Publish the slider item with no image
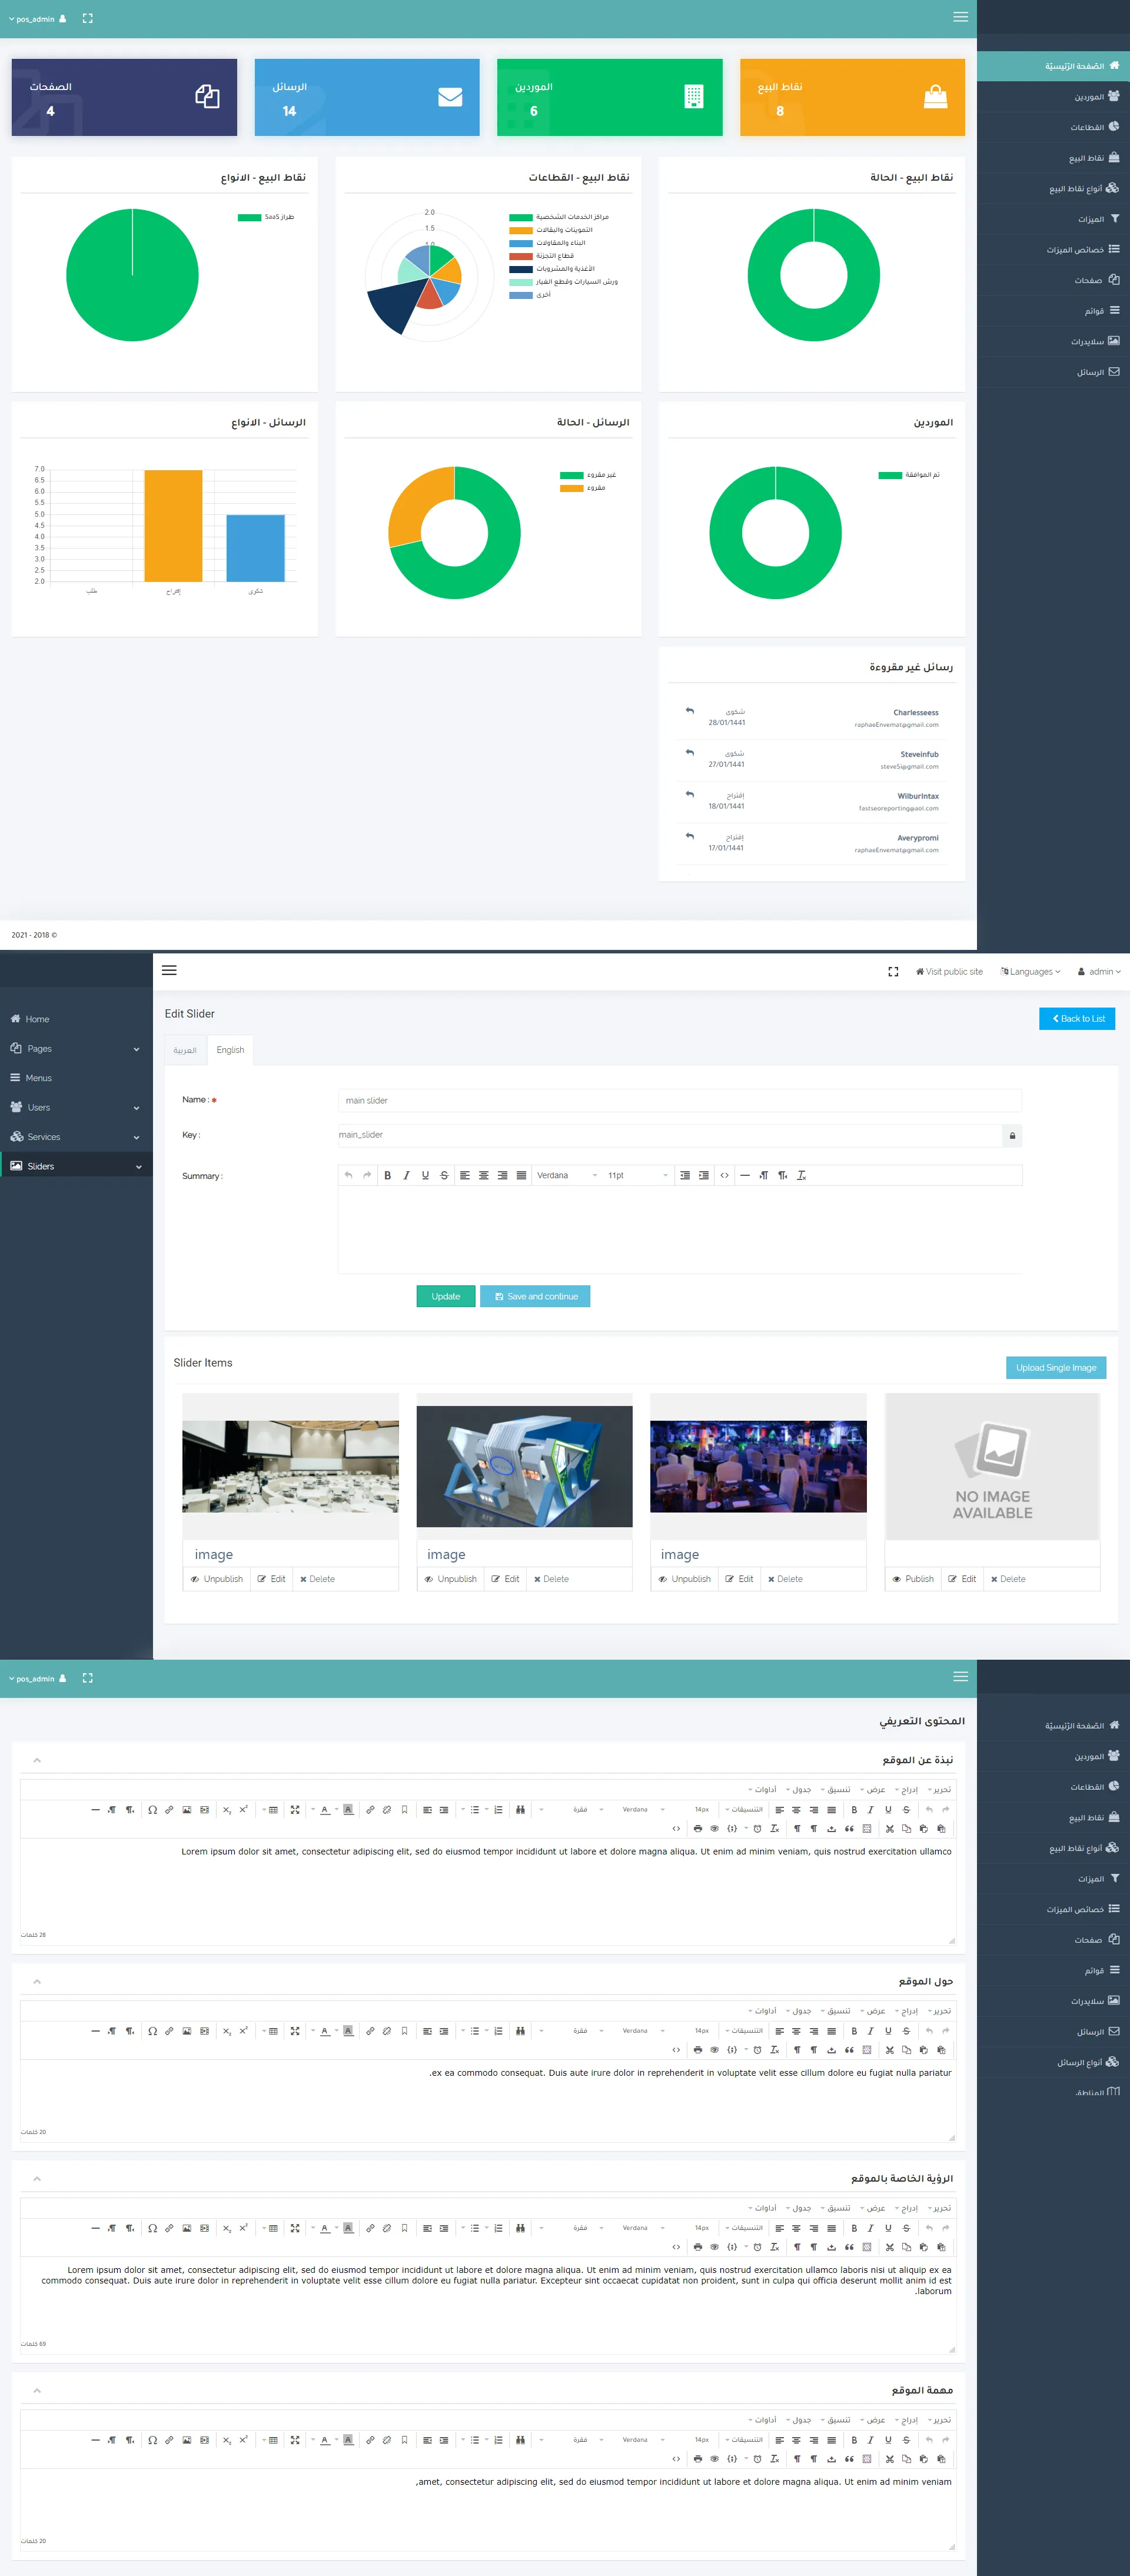The height and width of the screenshot is (2576, 1130). [x=913, y=1579]
